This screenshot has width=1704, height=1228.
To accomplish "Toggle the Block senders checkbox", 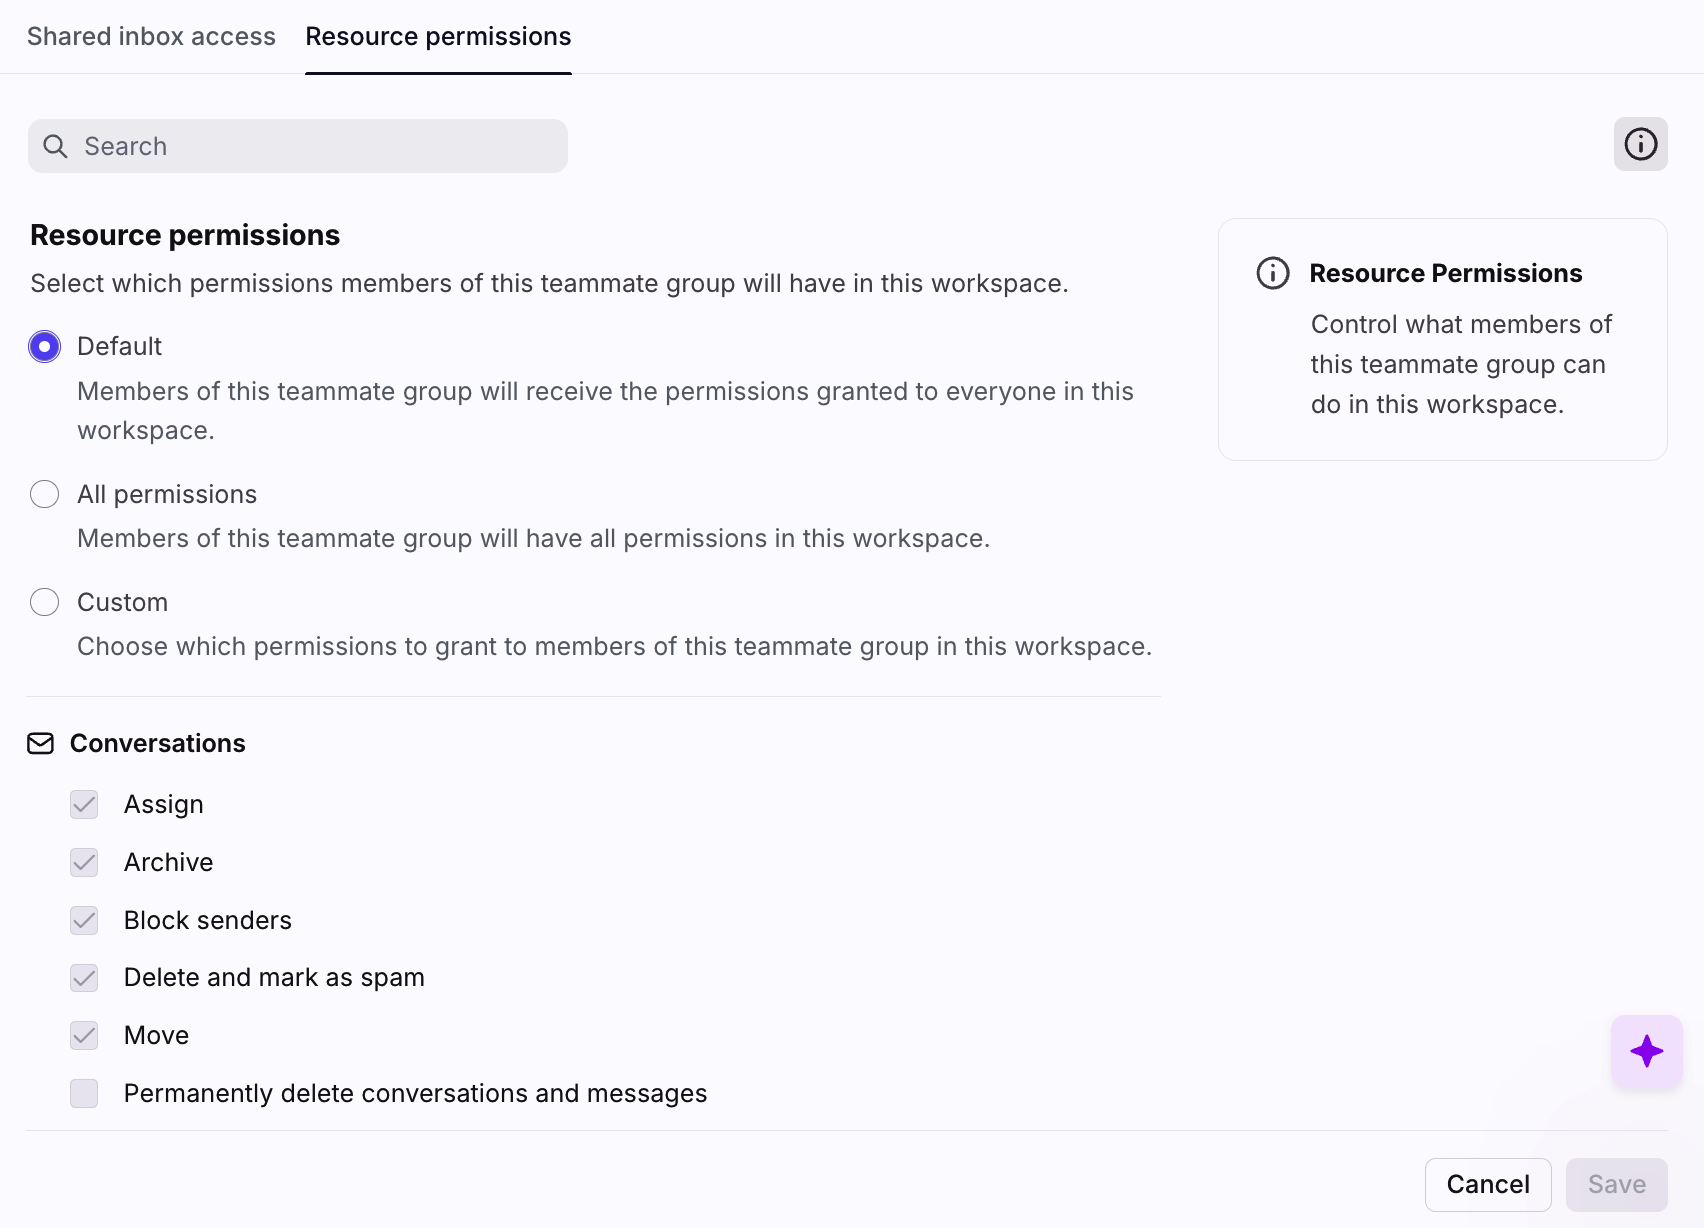I will coord(84,920).
